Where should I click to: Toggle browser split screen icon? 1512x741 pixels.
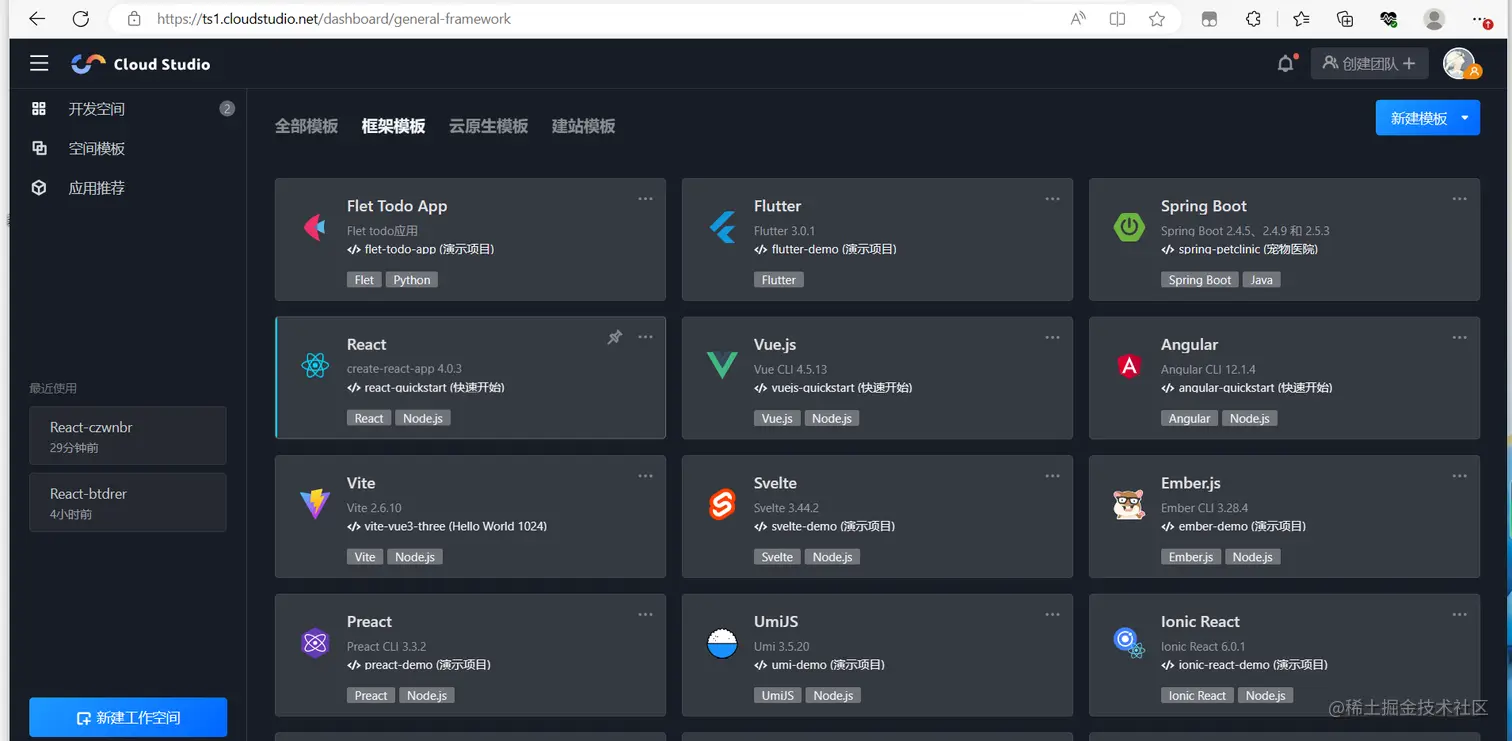coord(1117,18)
